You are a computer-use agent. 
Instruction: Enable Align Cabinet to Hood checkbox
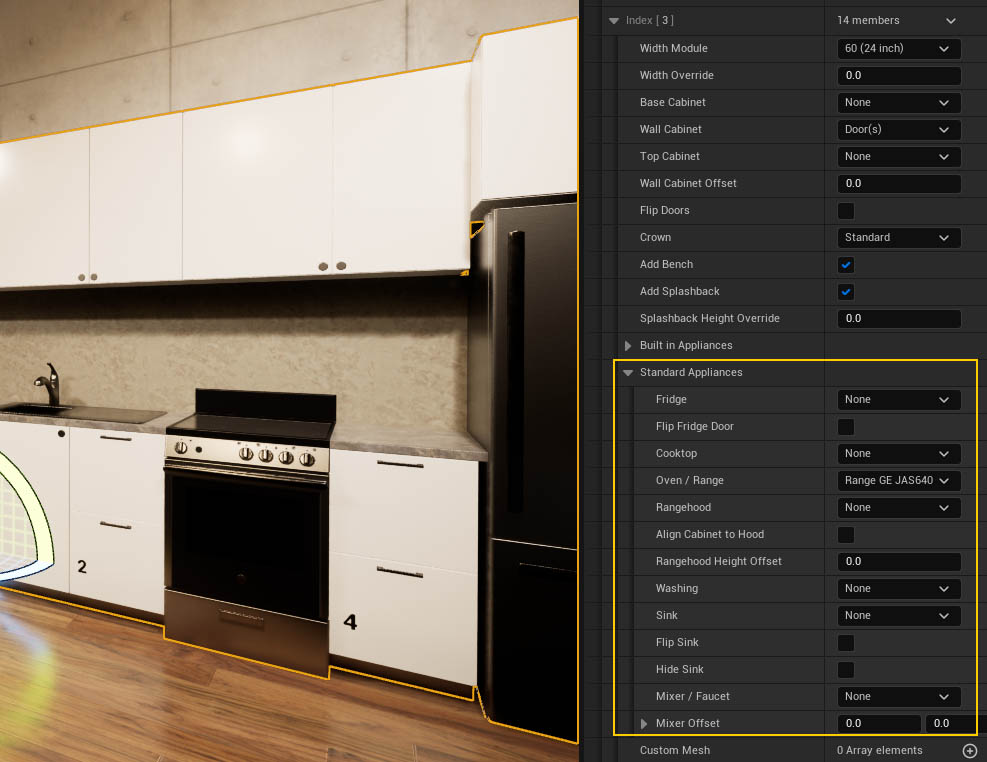point(846,535)
